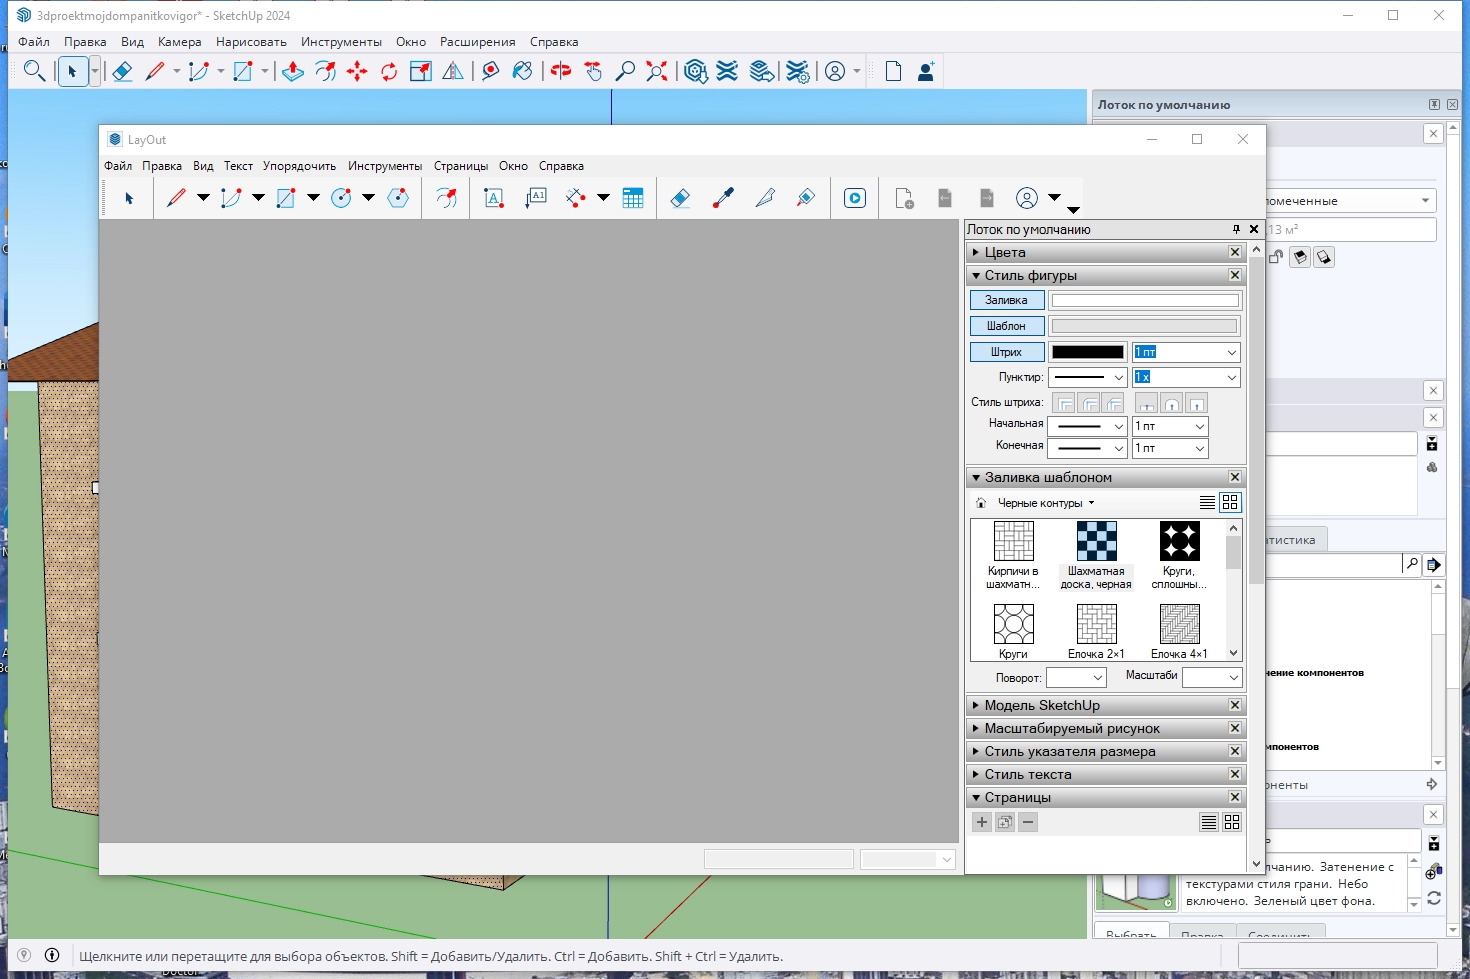Image resolution: width=1470 pixels, height=979 pixels.
Task: Select the LayOut Table tool
Action: pos(633,198)
